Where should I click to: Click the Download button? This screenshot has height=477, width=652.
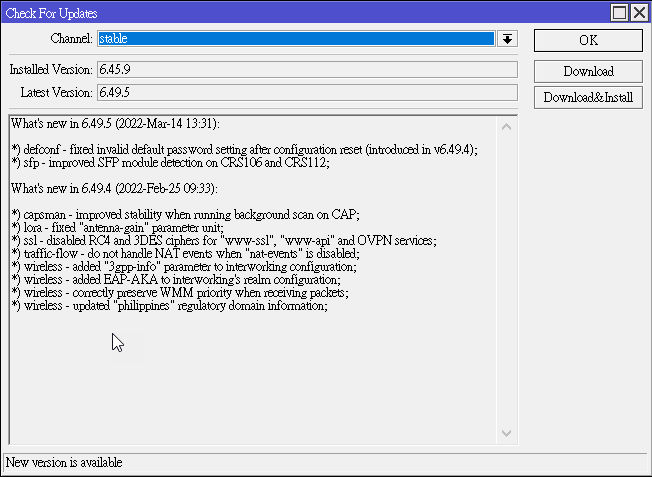(x=588, y=72)
